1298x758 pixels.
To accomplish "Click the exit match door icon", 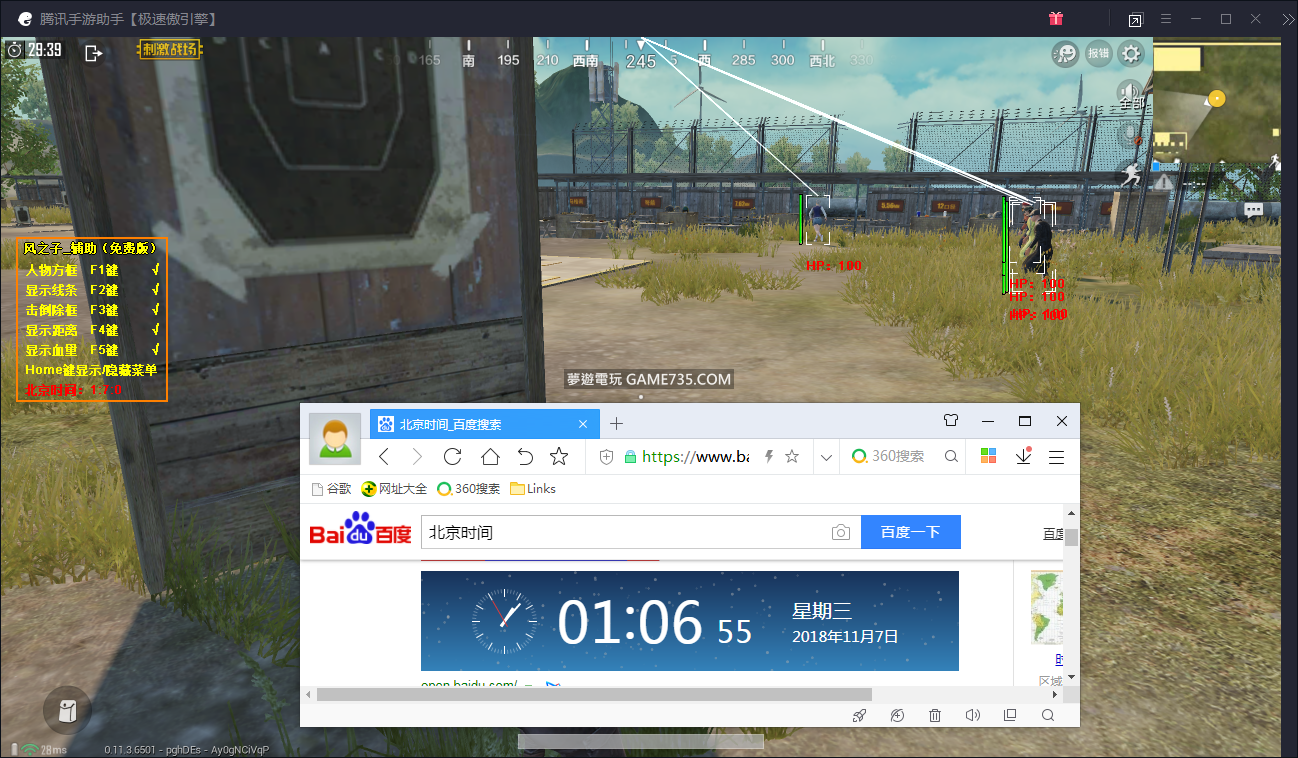I will pyautogui.click(x=94, y=53).
